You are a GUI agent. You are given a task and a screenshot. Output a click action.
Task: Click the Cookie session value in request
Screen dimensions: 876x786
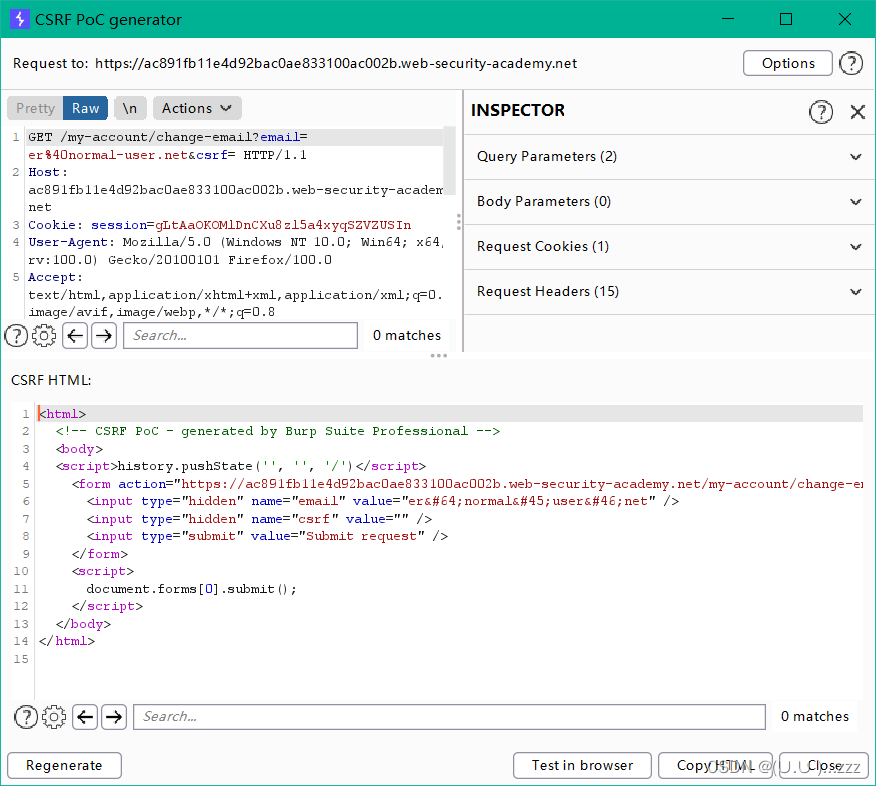(283, 225)
